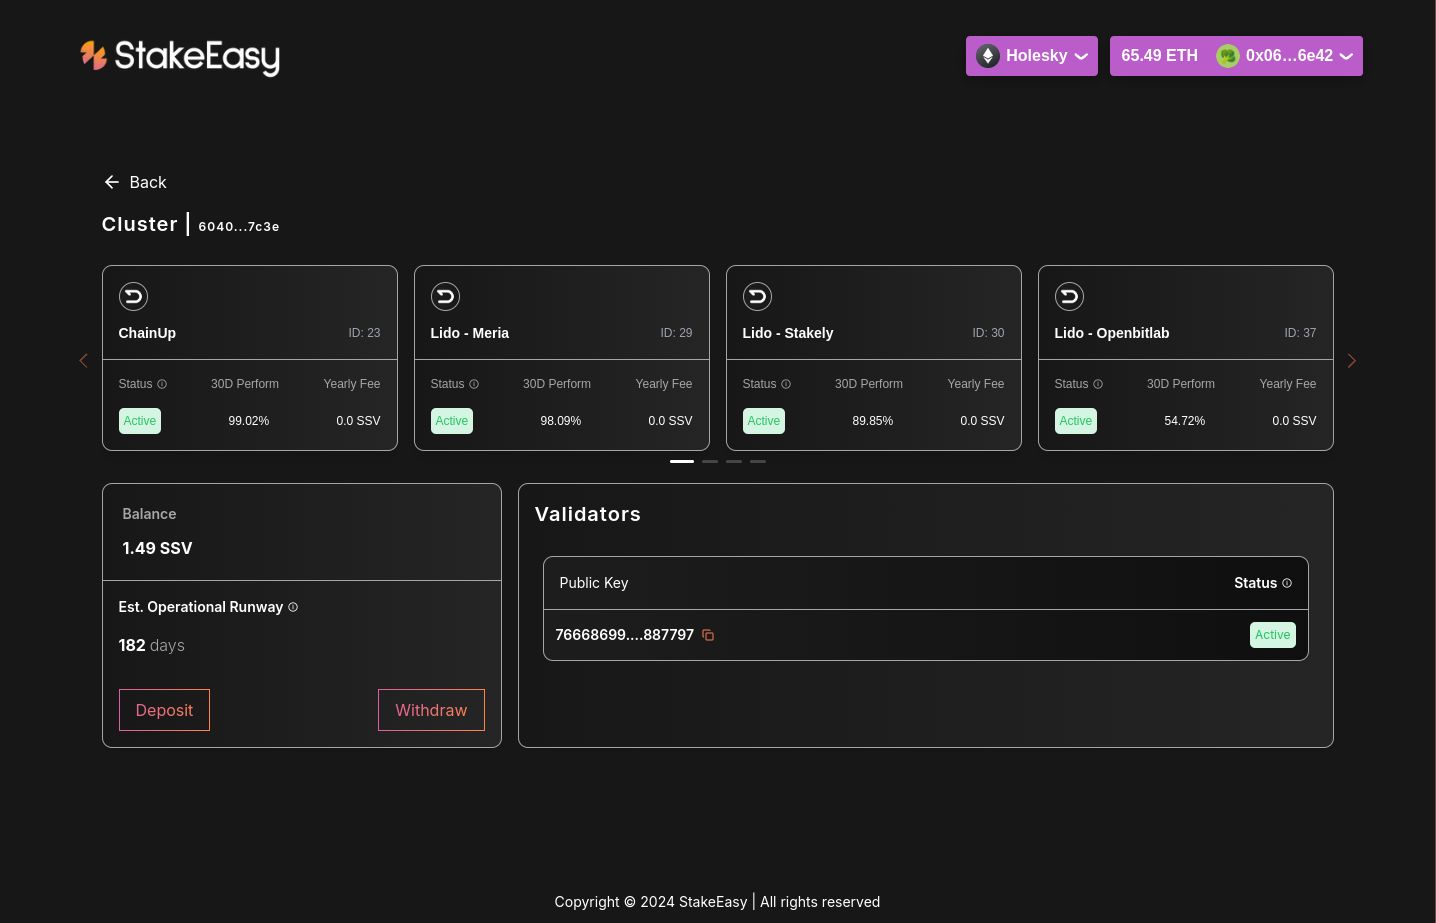The image size is (1436, 923).
Task: Click the Active badge on Lido - Meria card
Action: (452, 421)
